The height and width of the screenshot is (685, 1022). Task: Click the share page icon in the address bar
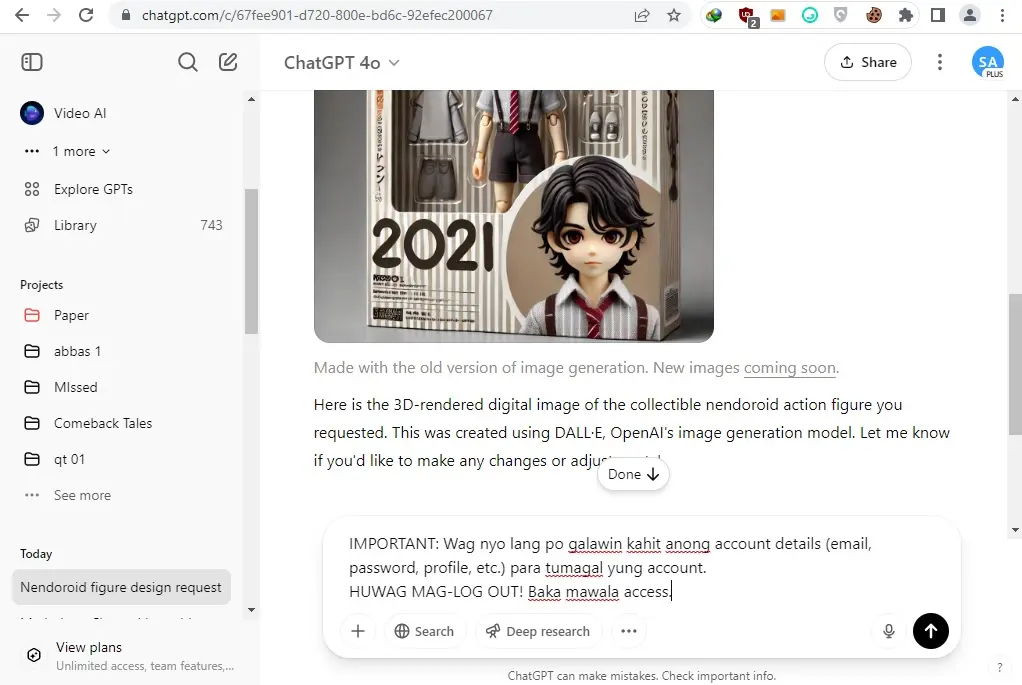(642, 15)
